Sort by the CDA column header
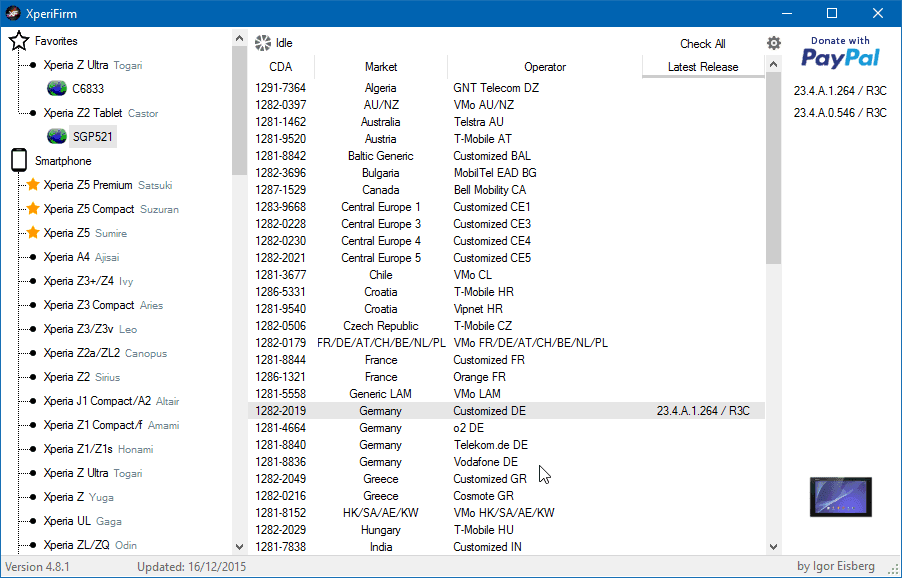The image size is (902, 578). tap(281, 67)
